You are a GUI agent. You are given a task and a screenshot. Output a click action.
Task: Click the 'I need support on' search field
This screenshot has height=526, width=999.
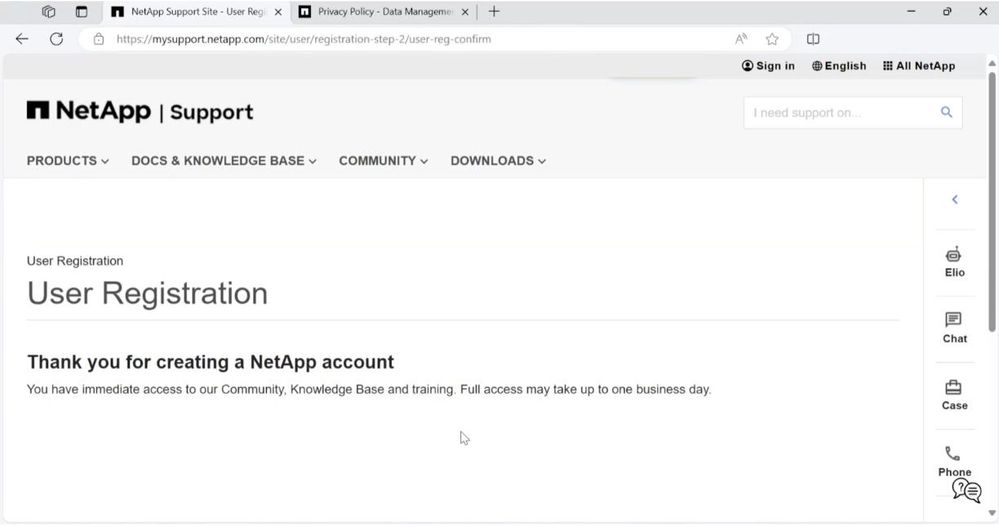(840, 113)
